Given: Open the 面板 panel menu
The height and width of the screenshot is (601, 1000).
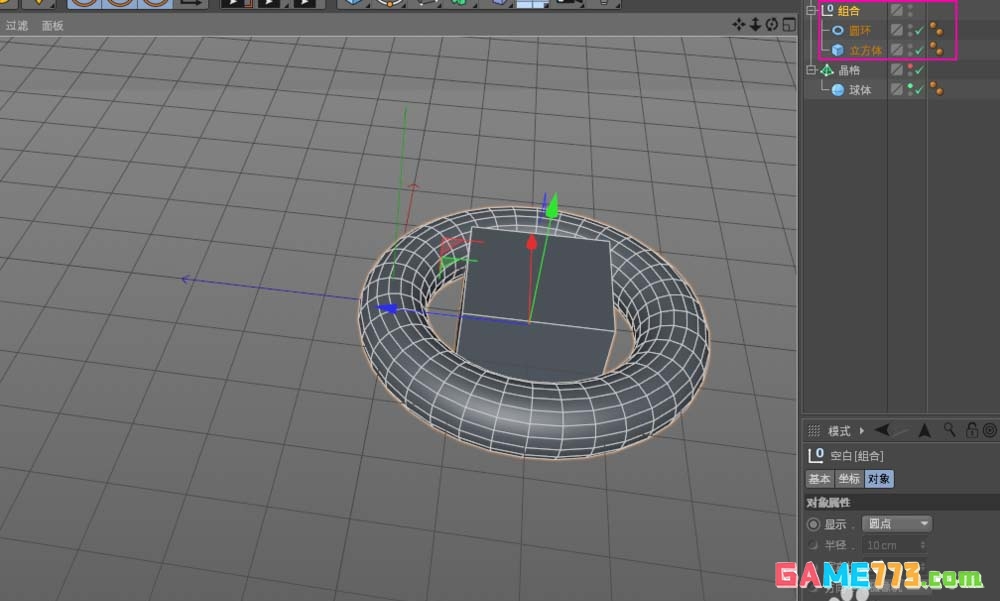Looking at the screenshot, I should [x=51, y=25].
